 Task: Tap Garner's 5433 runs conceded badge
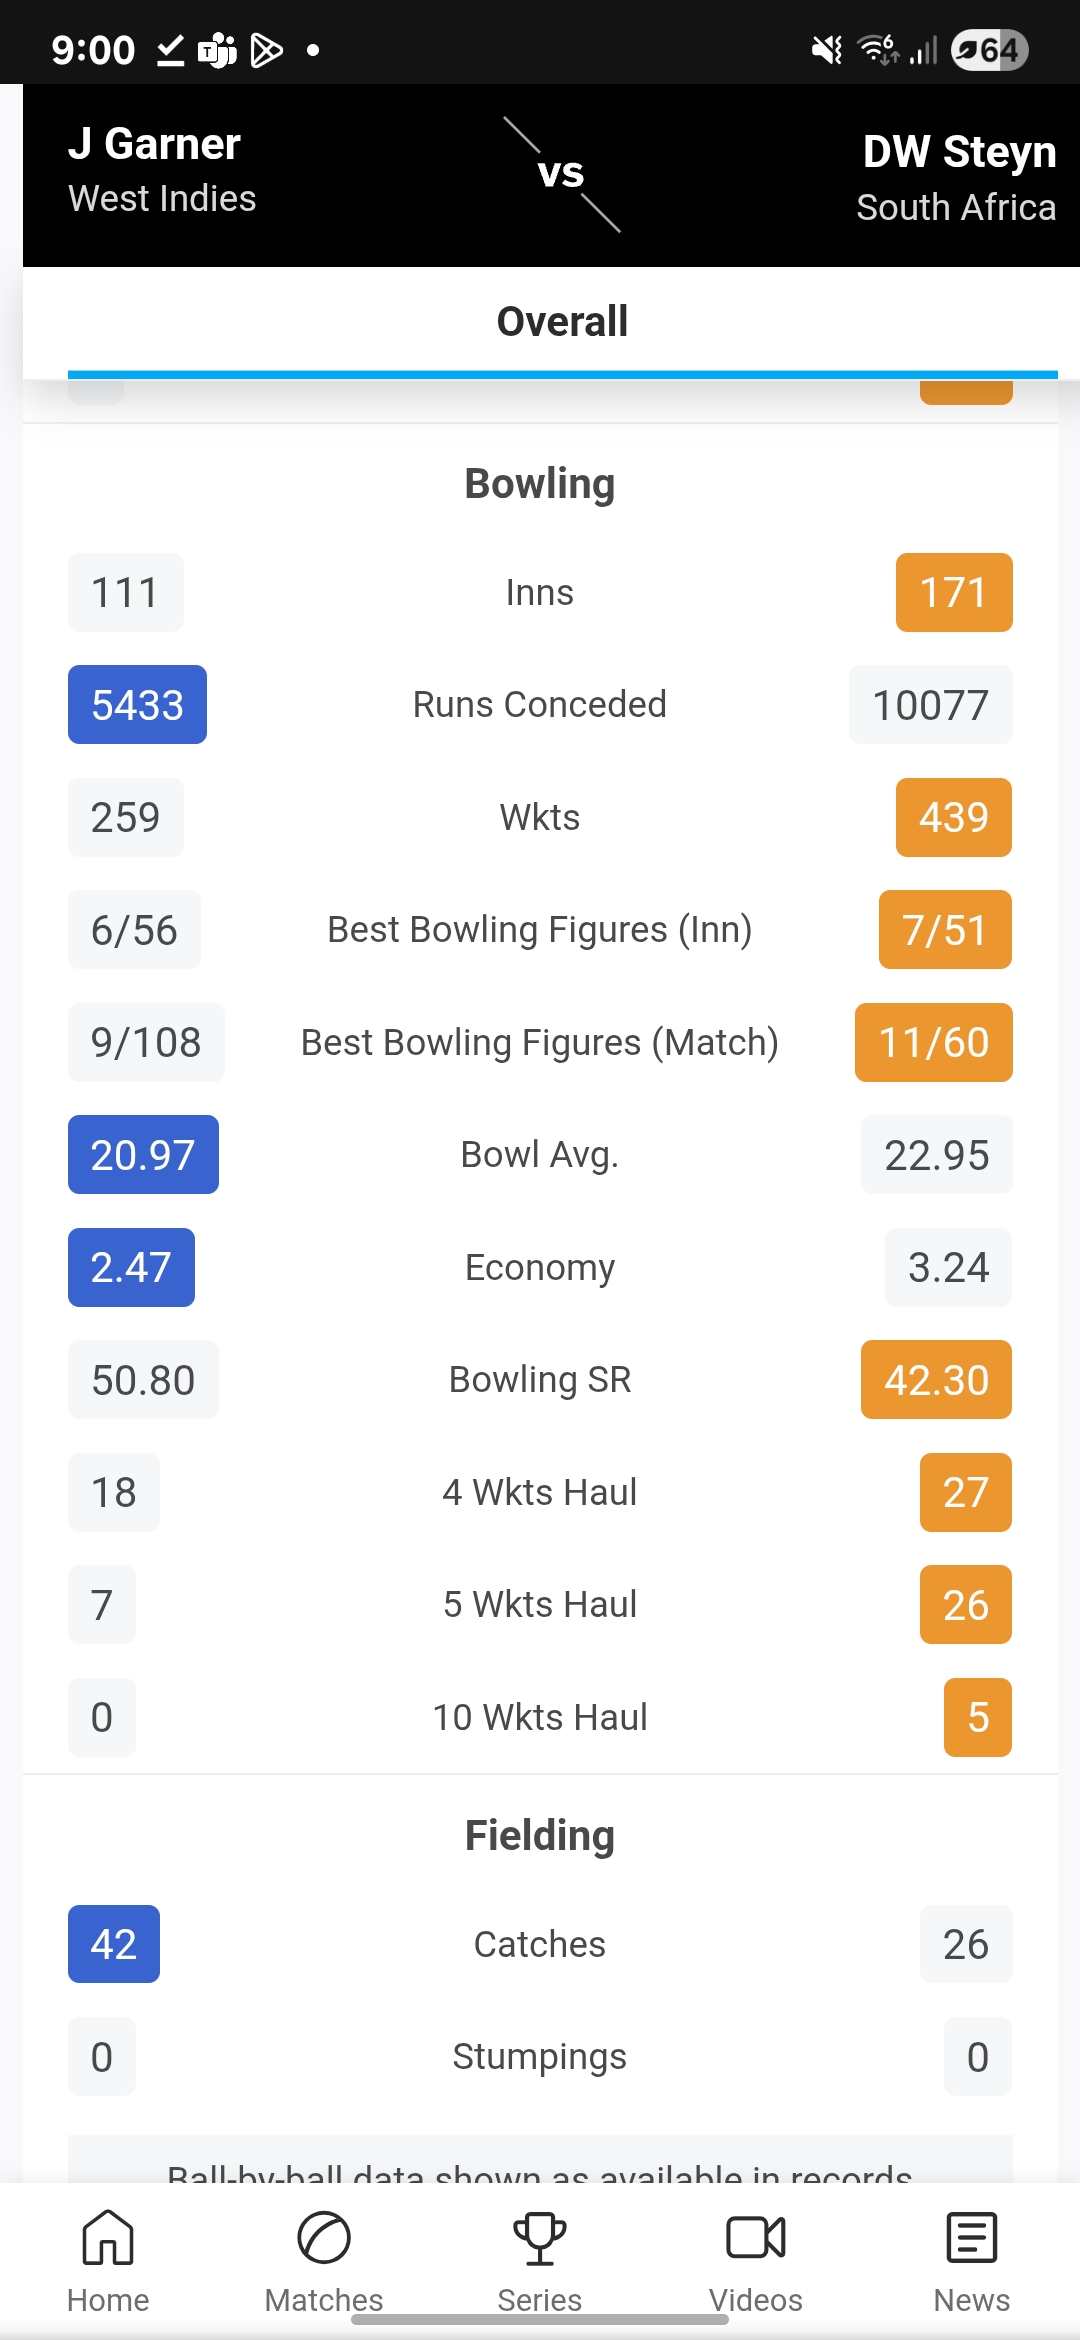click(x=137, y=705)
